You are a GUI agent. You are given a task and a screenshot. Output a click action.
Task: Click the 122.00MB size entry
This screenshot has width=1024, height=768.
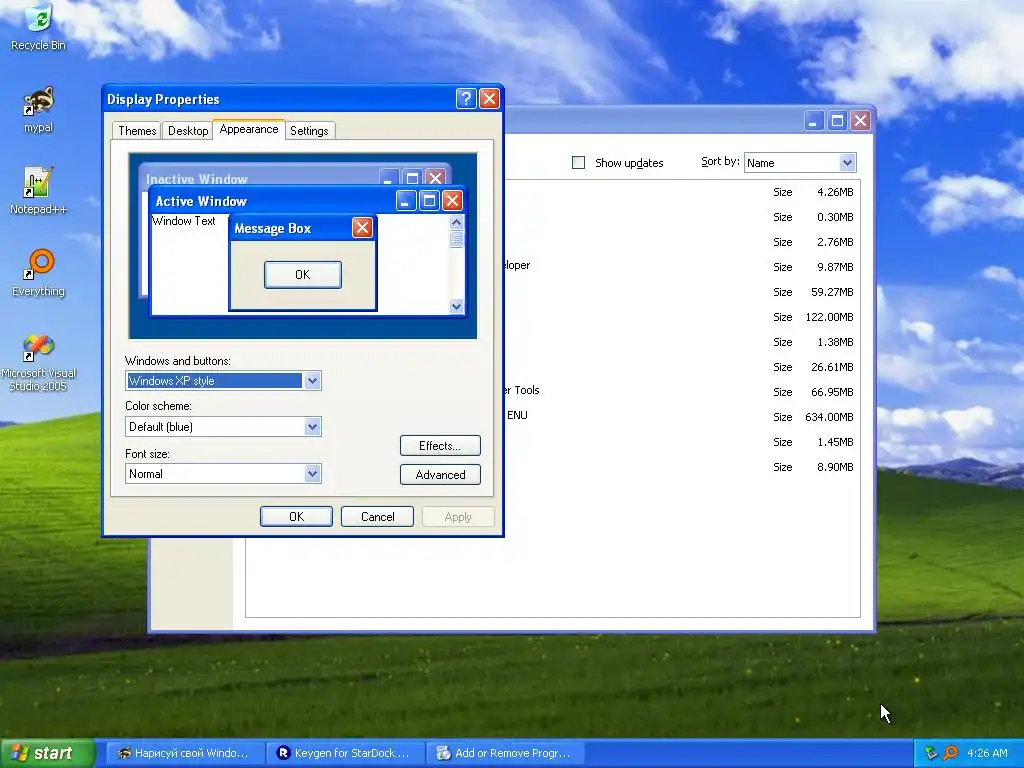coord(829,317)
